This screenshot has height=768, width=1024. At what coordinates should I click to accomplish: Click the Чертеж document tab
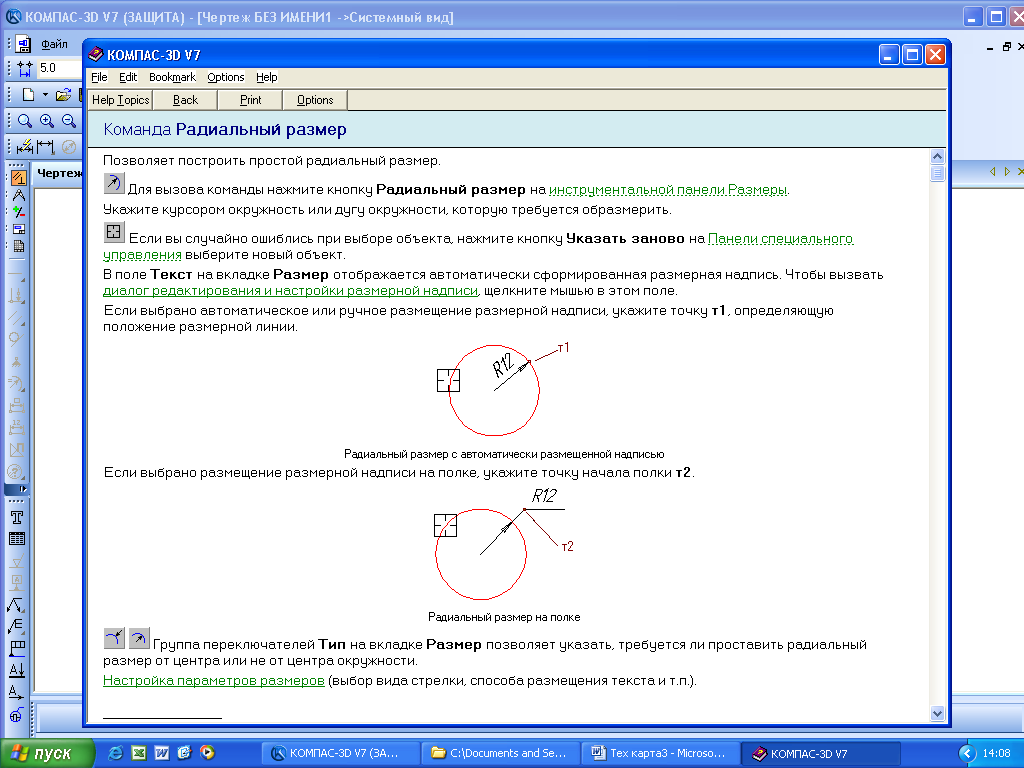pos(59,173)
